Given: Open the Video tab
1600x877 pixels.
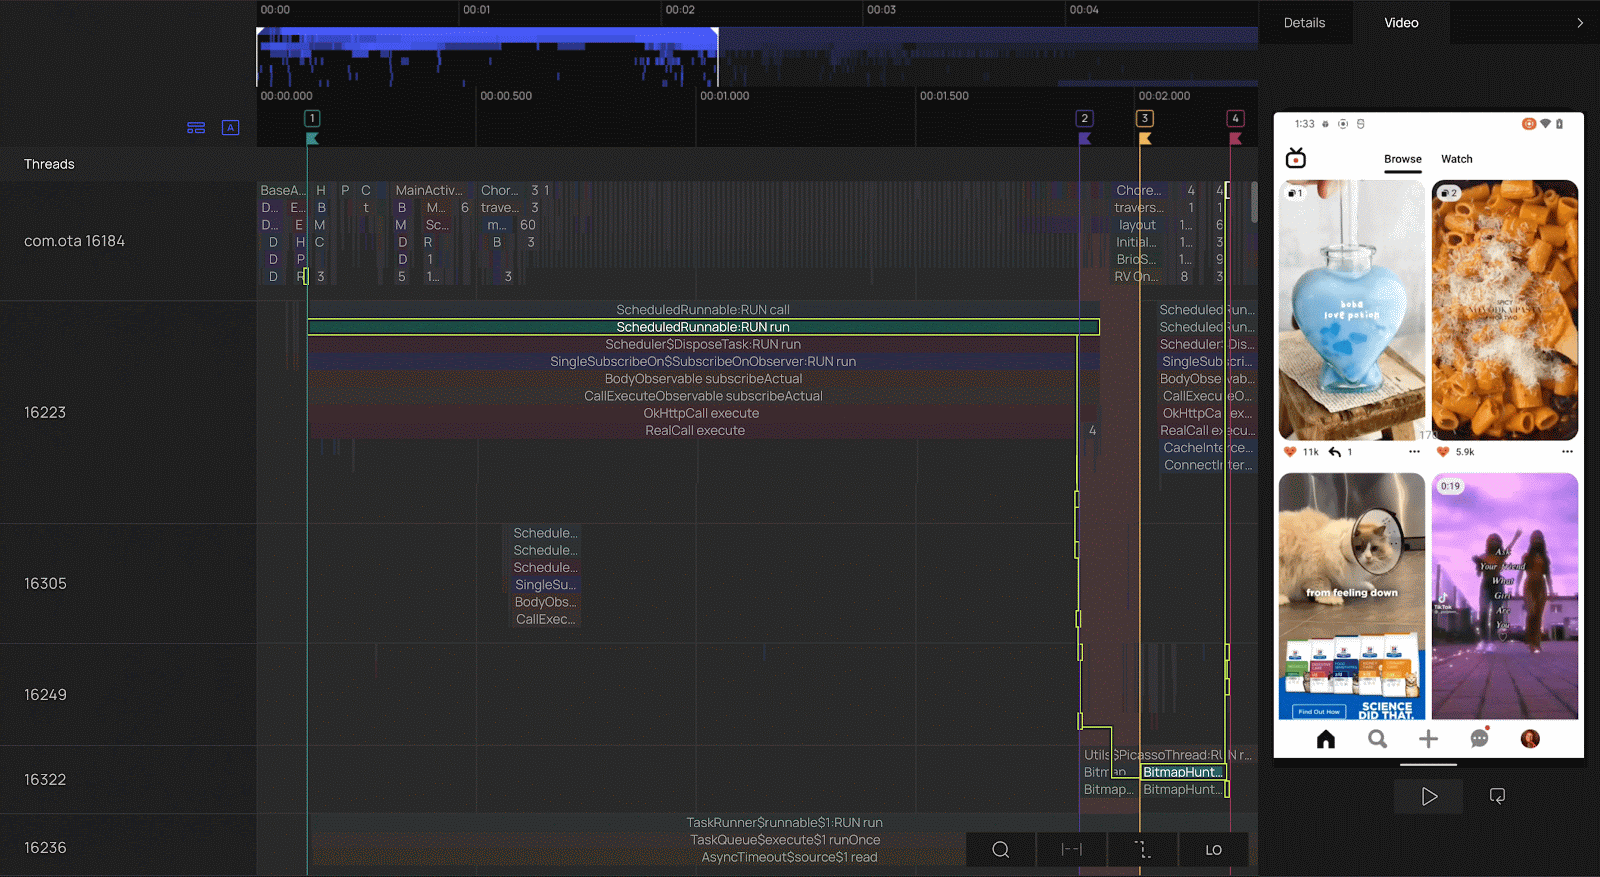Looking at the screenshot, I should [1401, 23].
